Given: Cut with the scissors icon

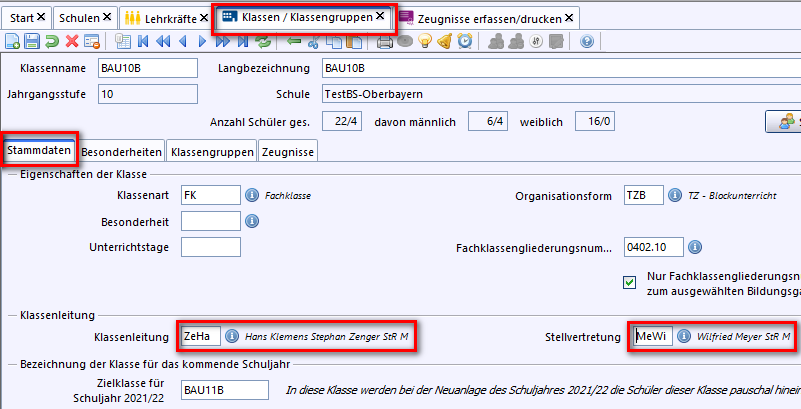Looking at the screenshot, I should coord(313,41).
